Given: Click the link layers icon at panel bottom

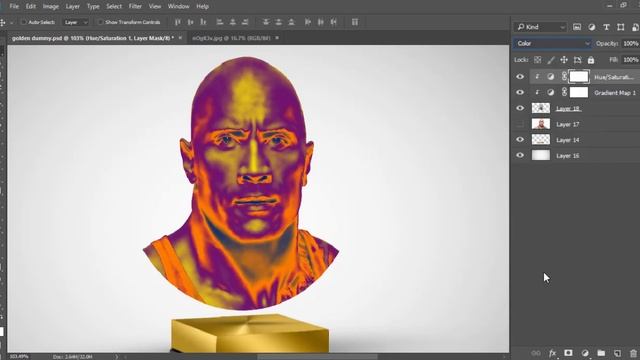Looking at the screenshot, I should click(x=536, y=353).
